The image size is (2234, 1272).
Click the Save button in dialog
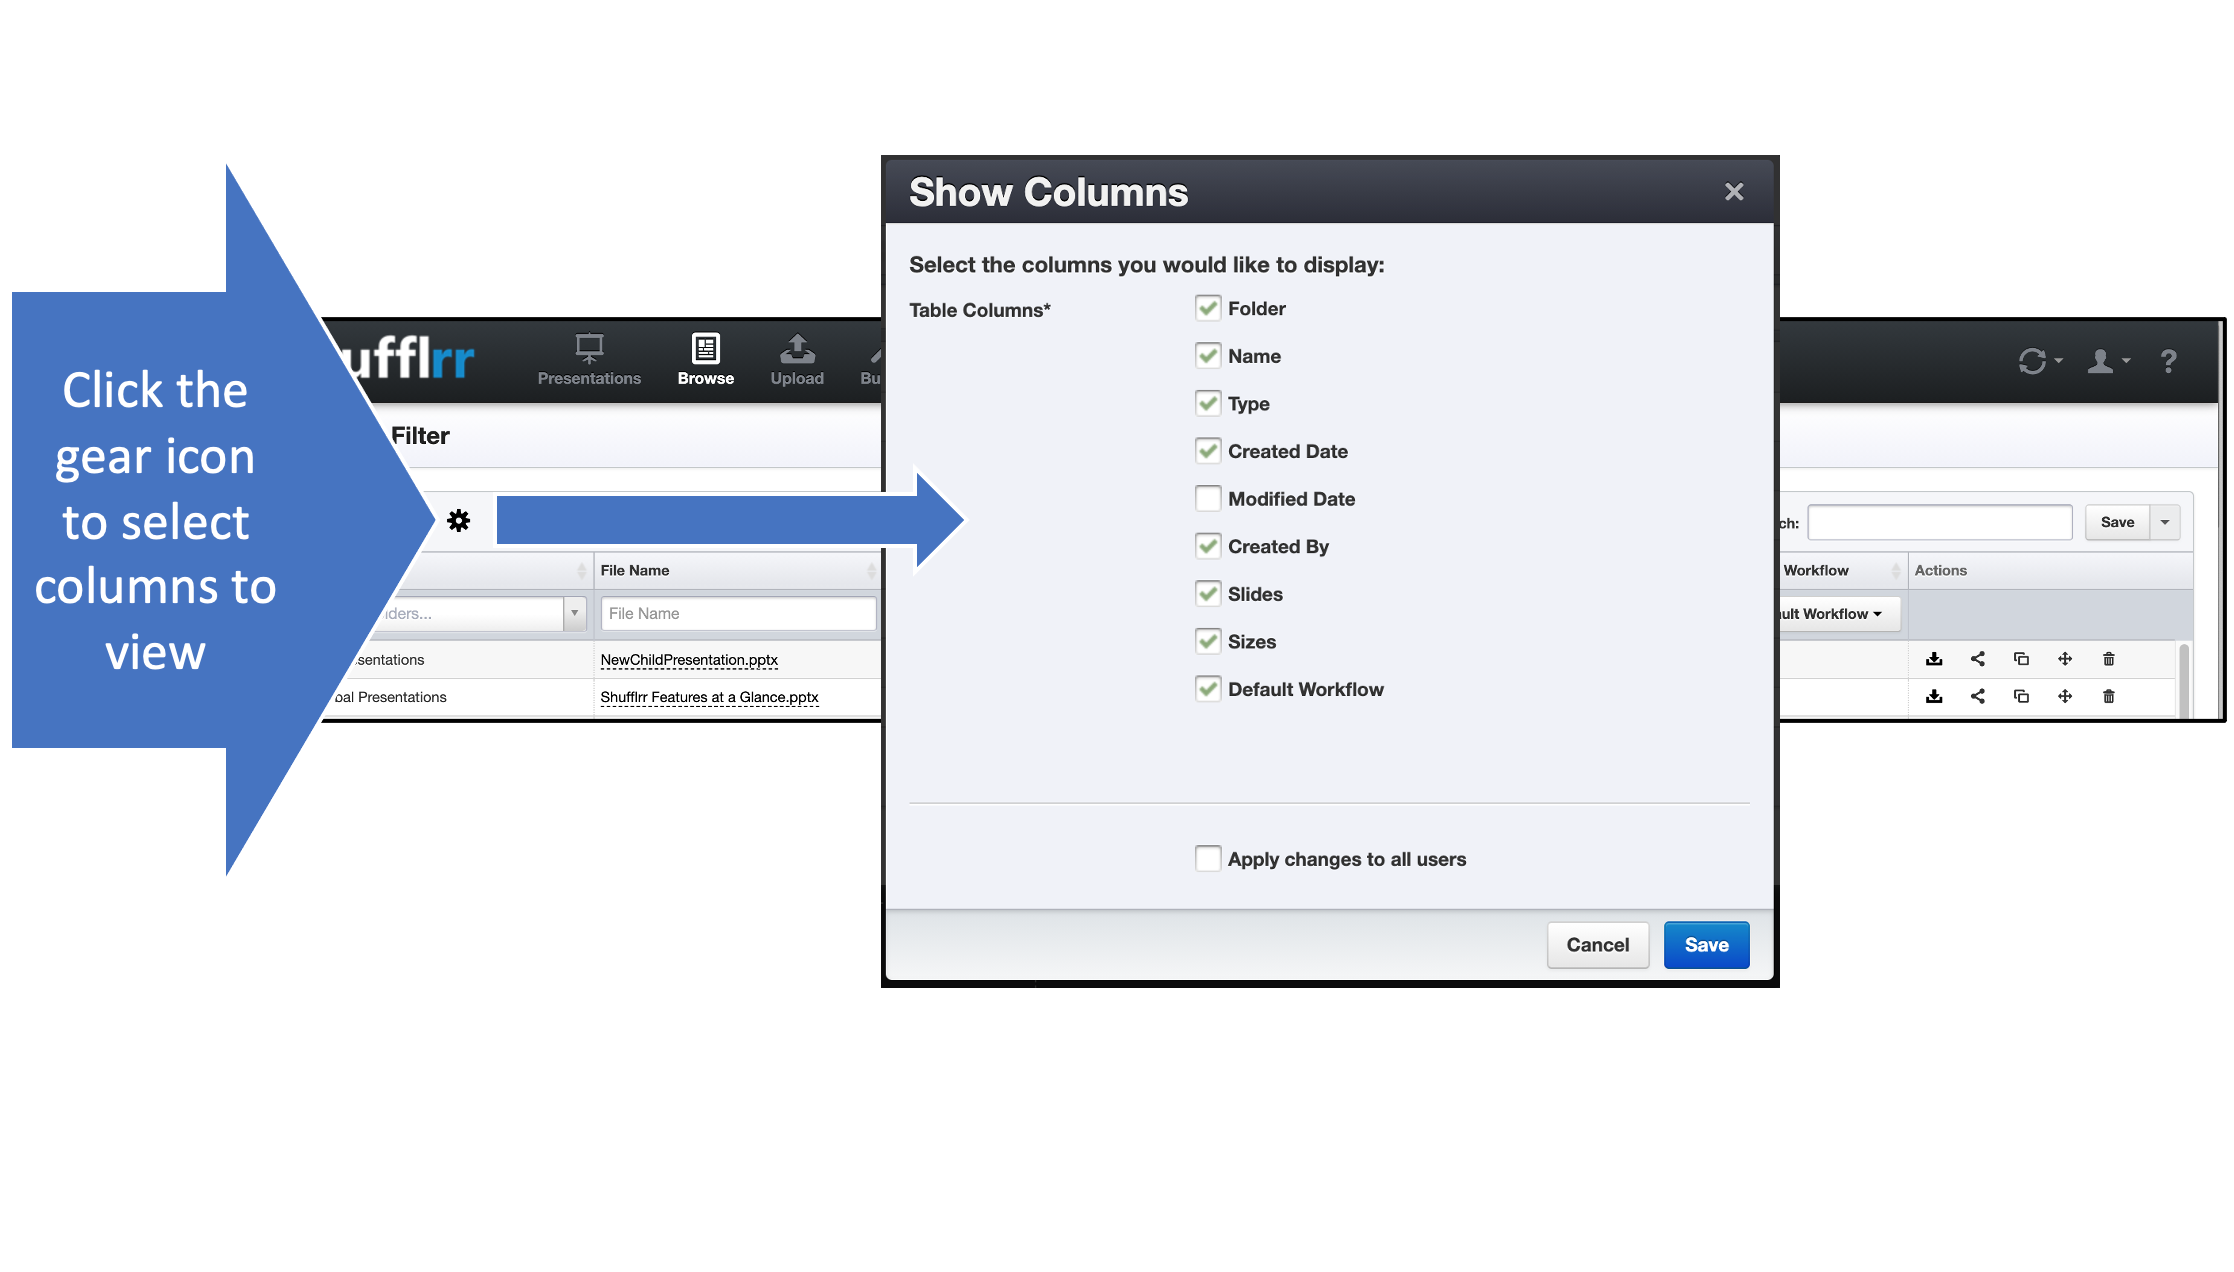(1706, 944)
